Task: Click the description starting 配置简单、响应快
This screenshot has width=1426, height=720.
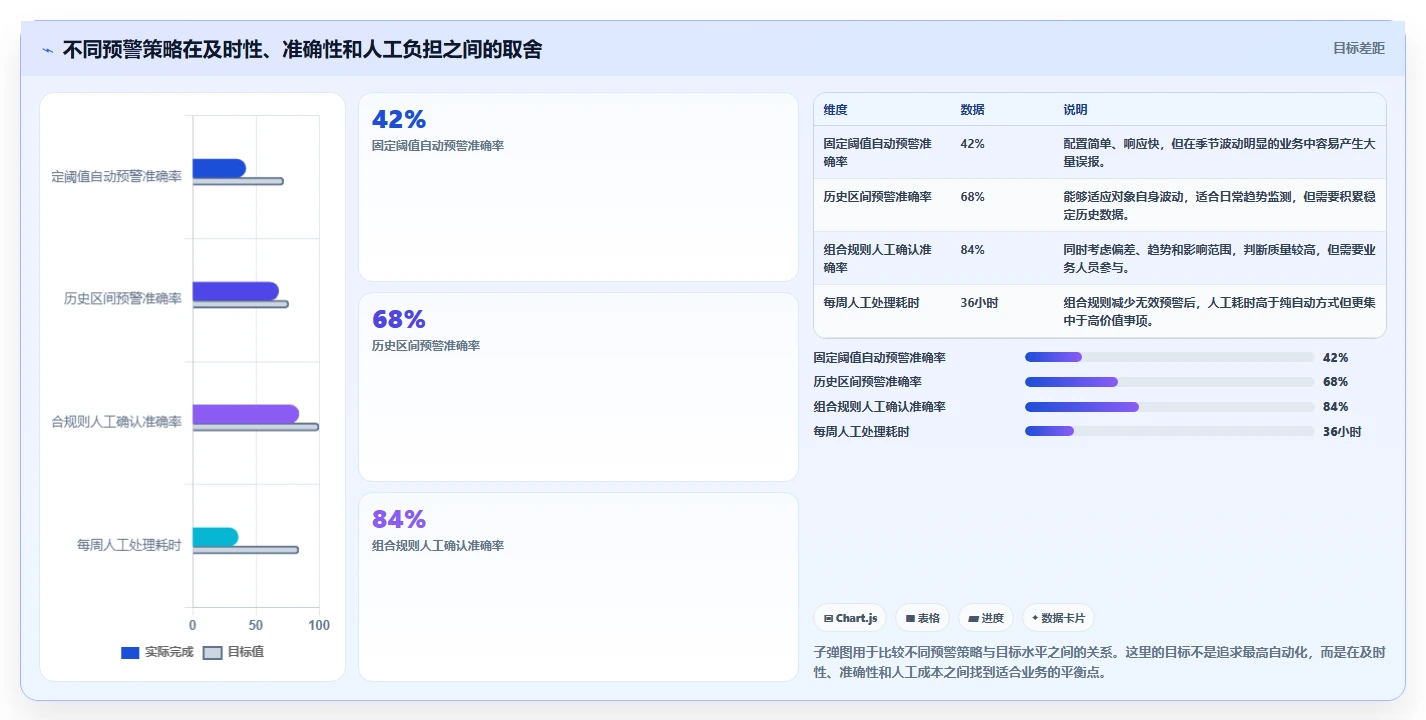Action: click(1219, 152)
